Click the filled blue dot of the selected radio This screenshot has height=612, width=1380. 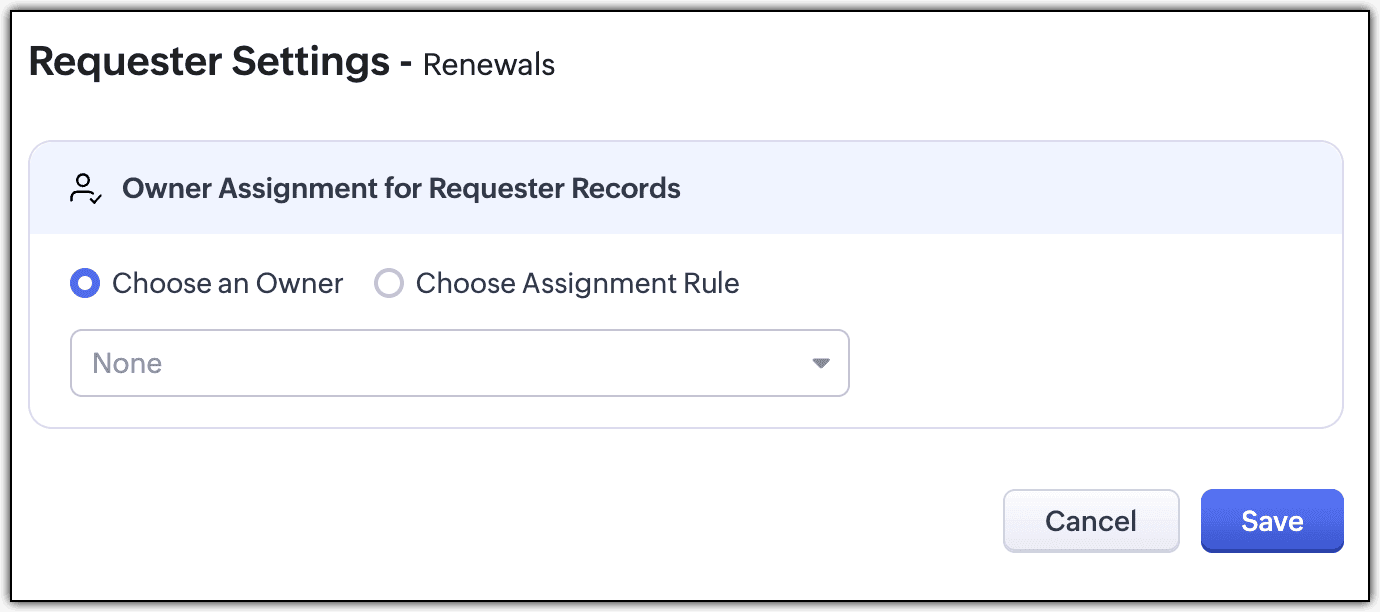[85, 284]
